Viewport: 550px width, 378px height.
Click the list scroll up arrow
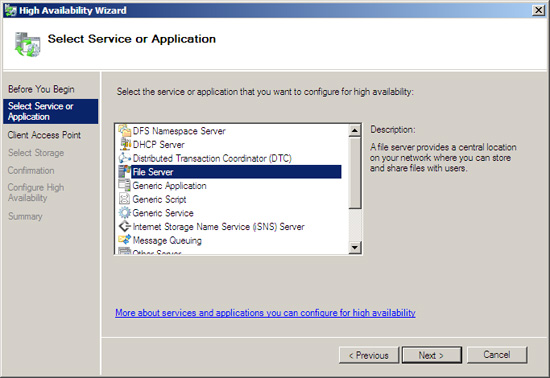(355, 131)
